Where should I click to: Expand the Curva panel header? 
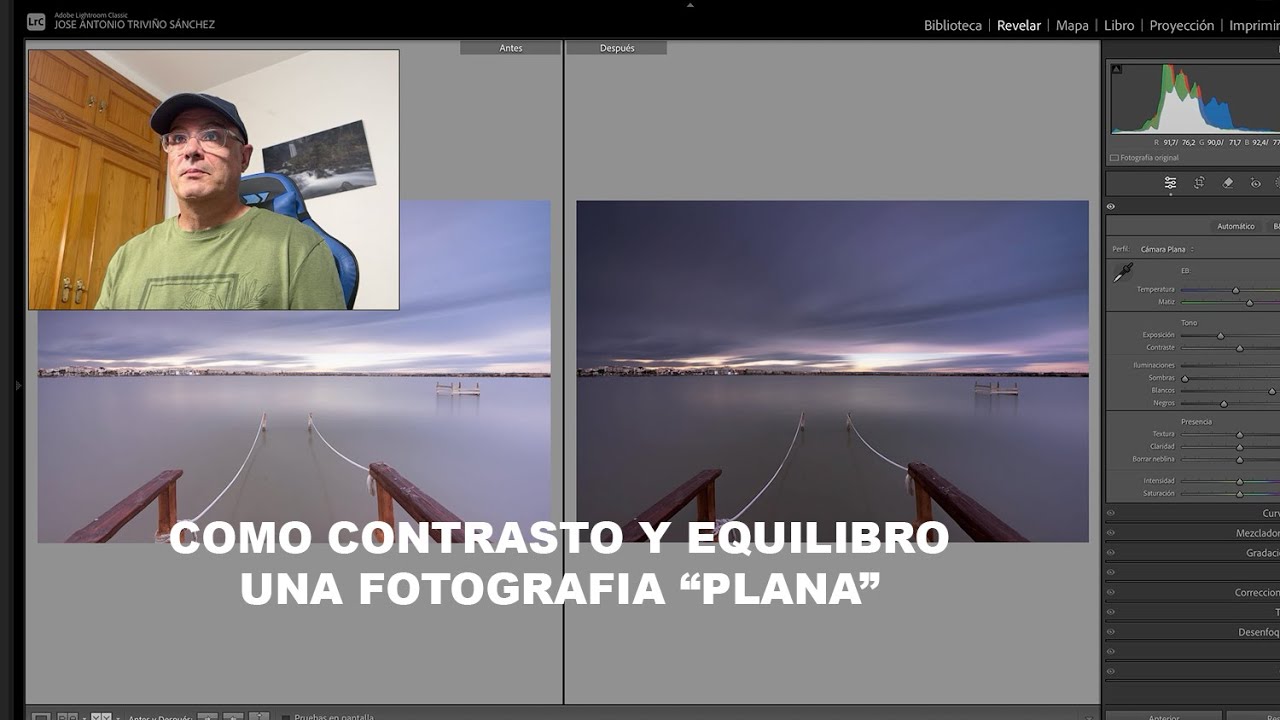point(1192,513)
